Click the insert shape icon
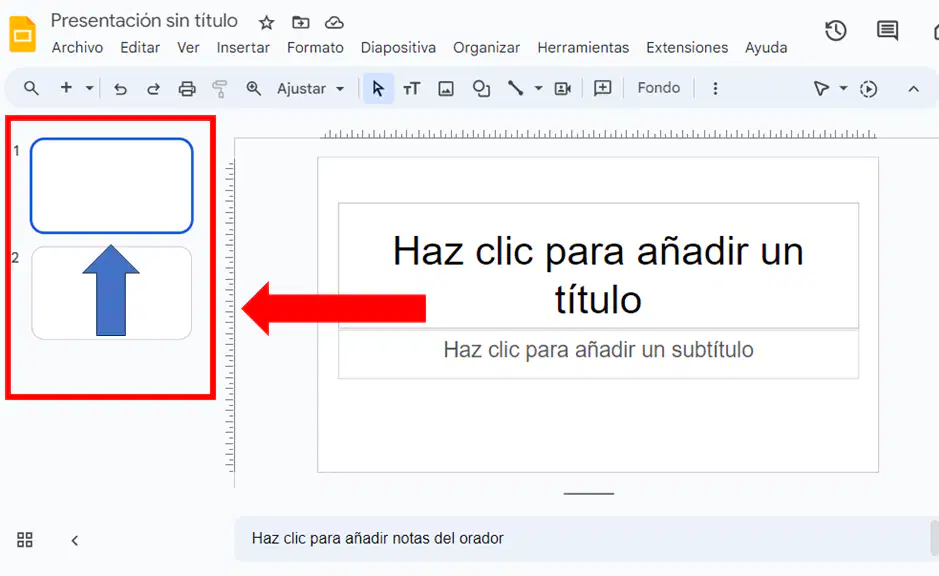Image resolution: width=939 pixels, height=576 pixels. [481, 89]
